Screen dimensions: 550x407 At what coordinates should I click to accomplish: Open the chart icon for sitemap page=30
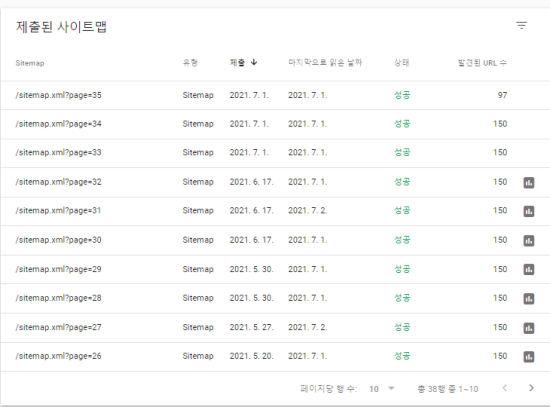tap(529, 241)
